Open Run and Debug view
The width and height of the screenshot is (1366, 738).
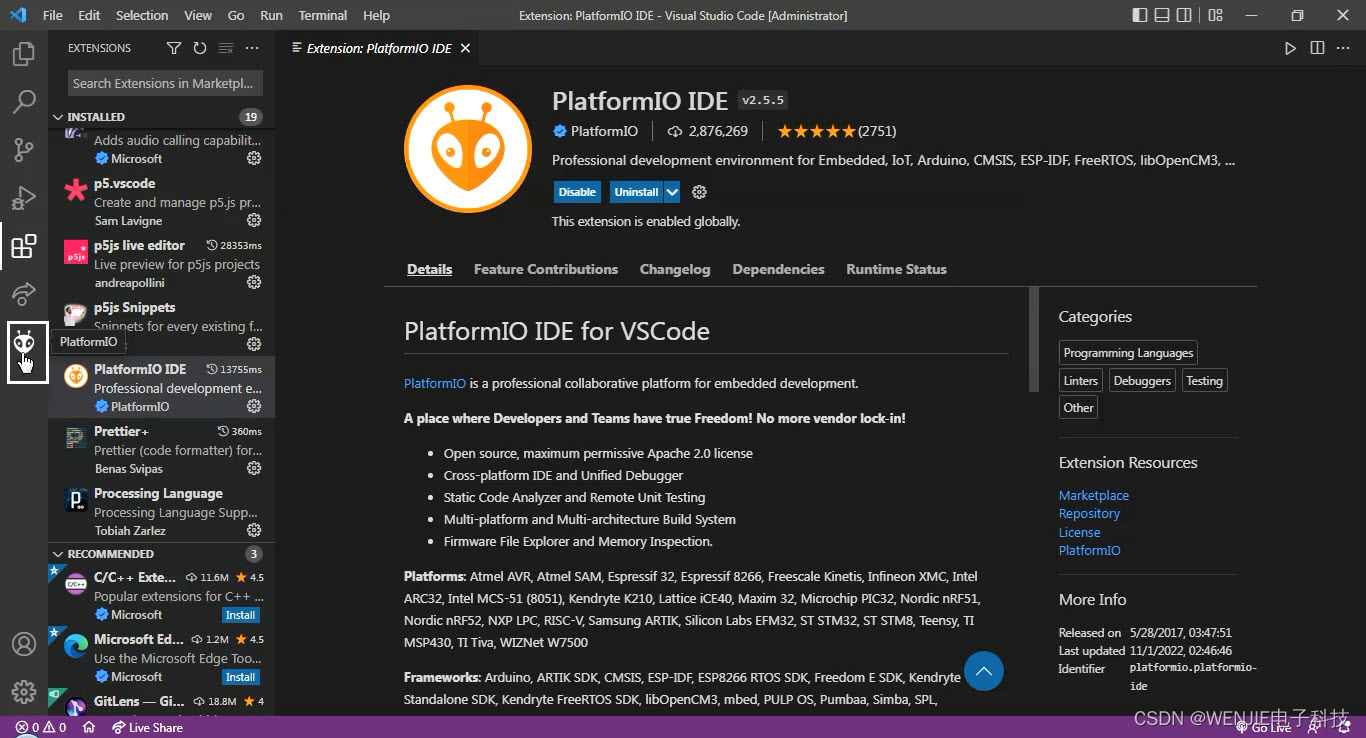(x=24, y=197)
